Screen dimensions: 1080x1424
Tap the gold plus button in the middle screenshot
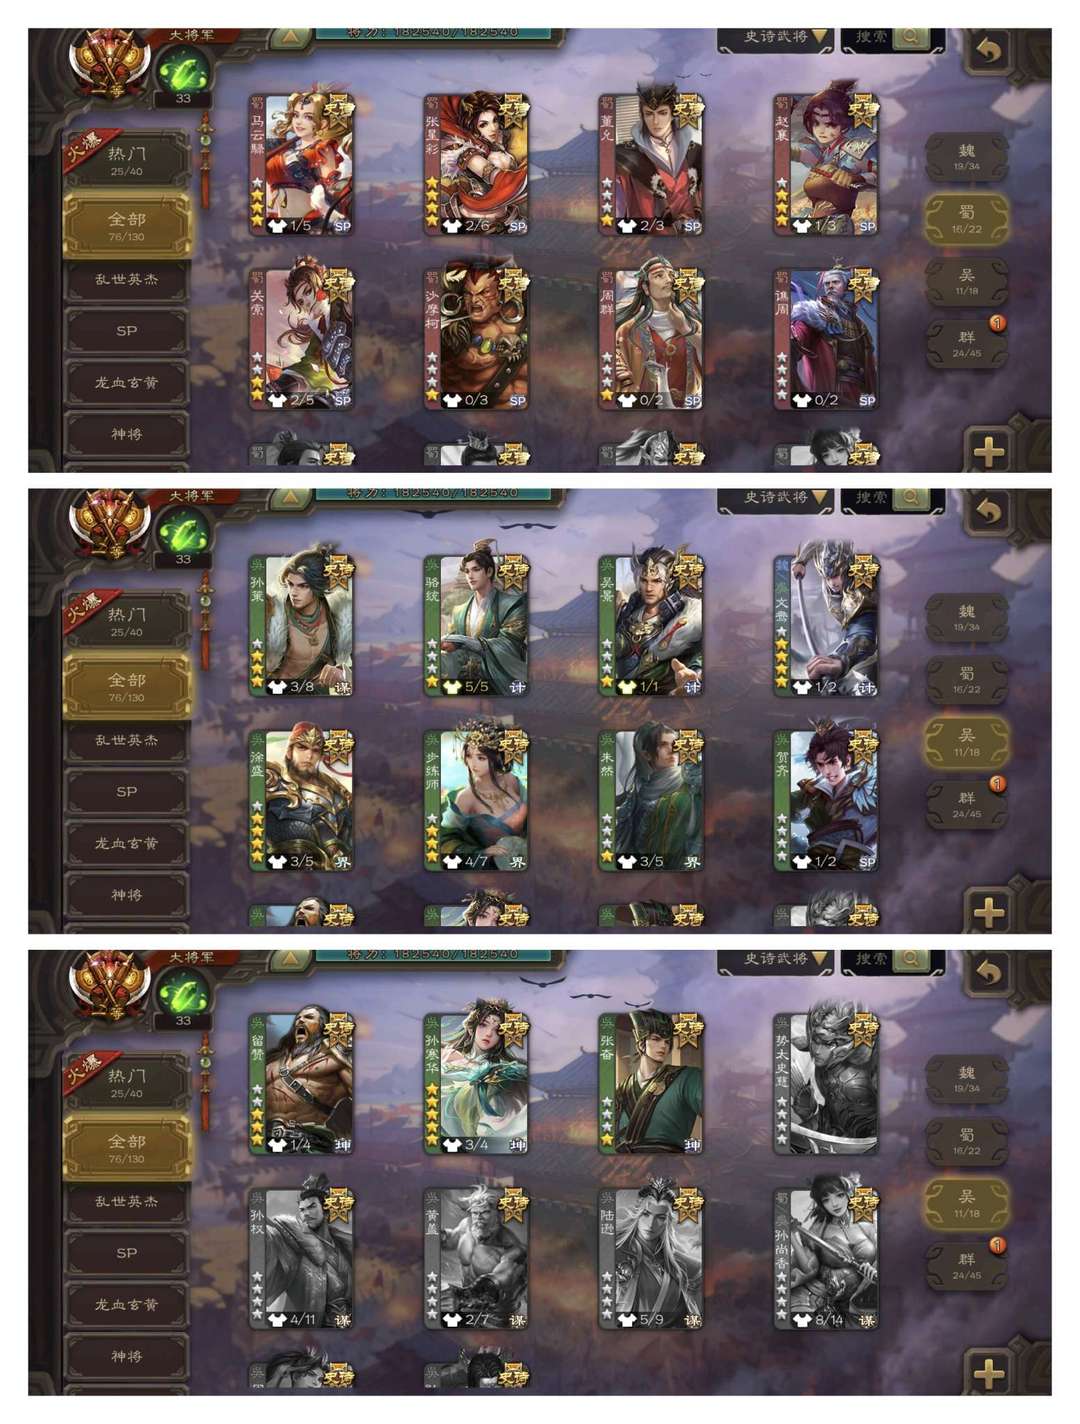coord(989,911)
